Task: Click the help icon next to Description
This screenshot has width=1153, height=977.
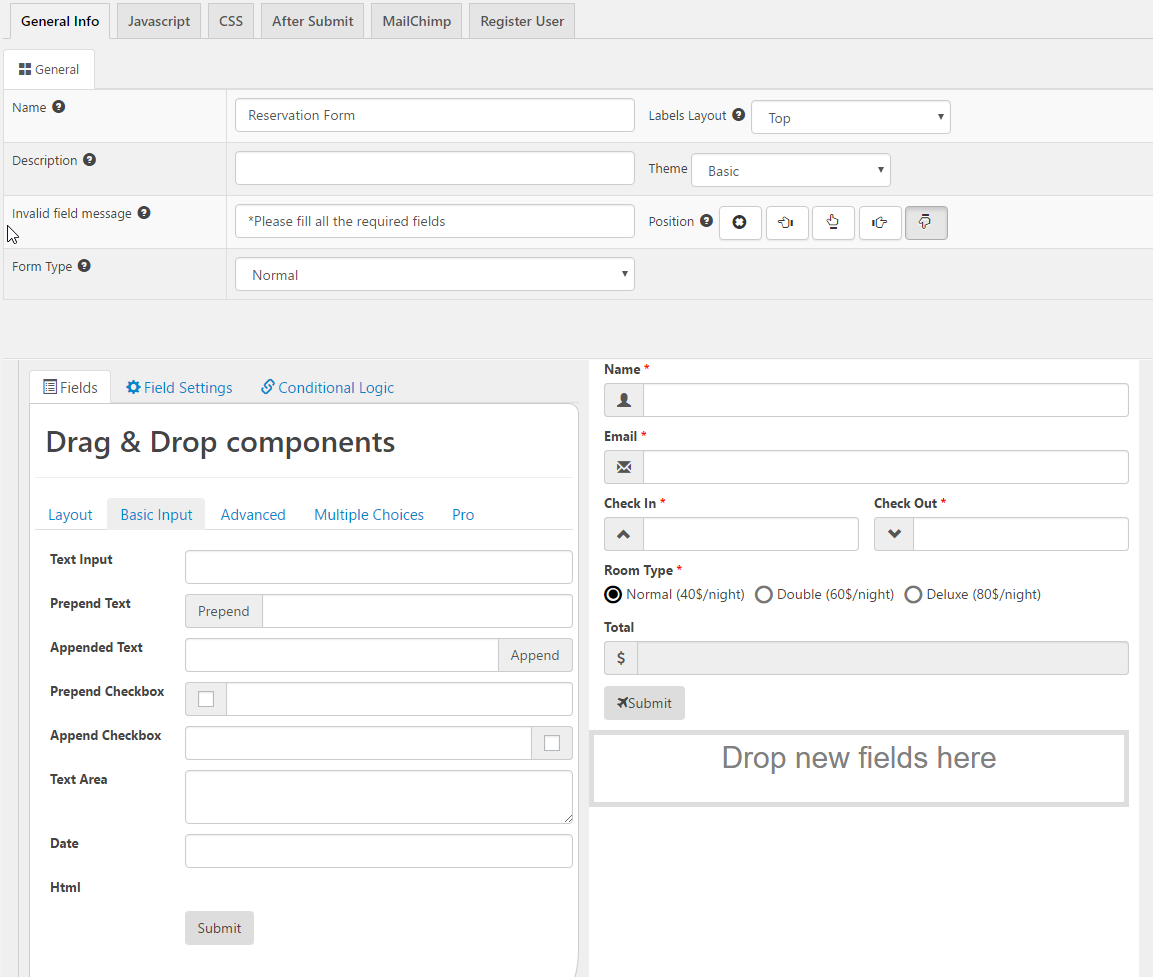Action: coord(89,160)
